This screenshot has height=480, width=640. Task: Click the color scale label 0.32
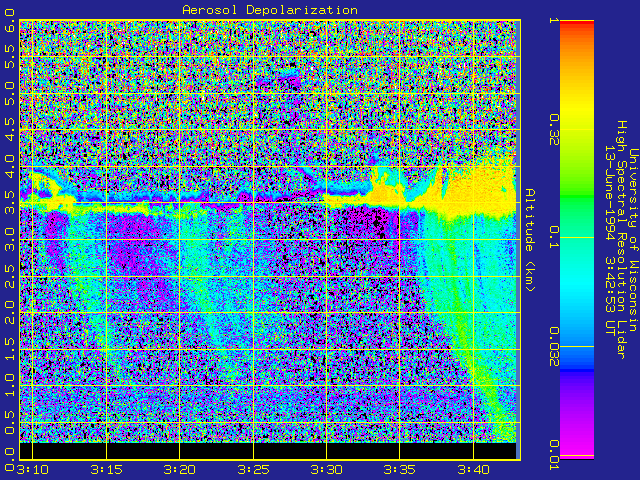554,130
